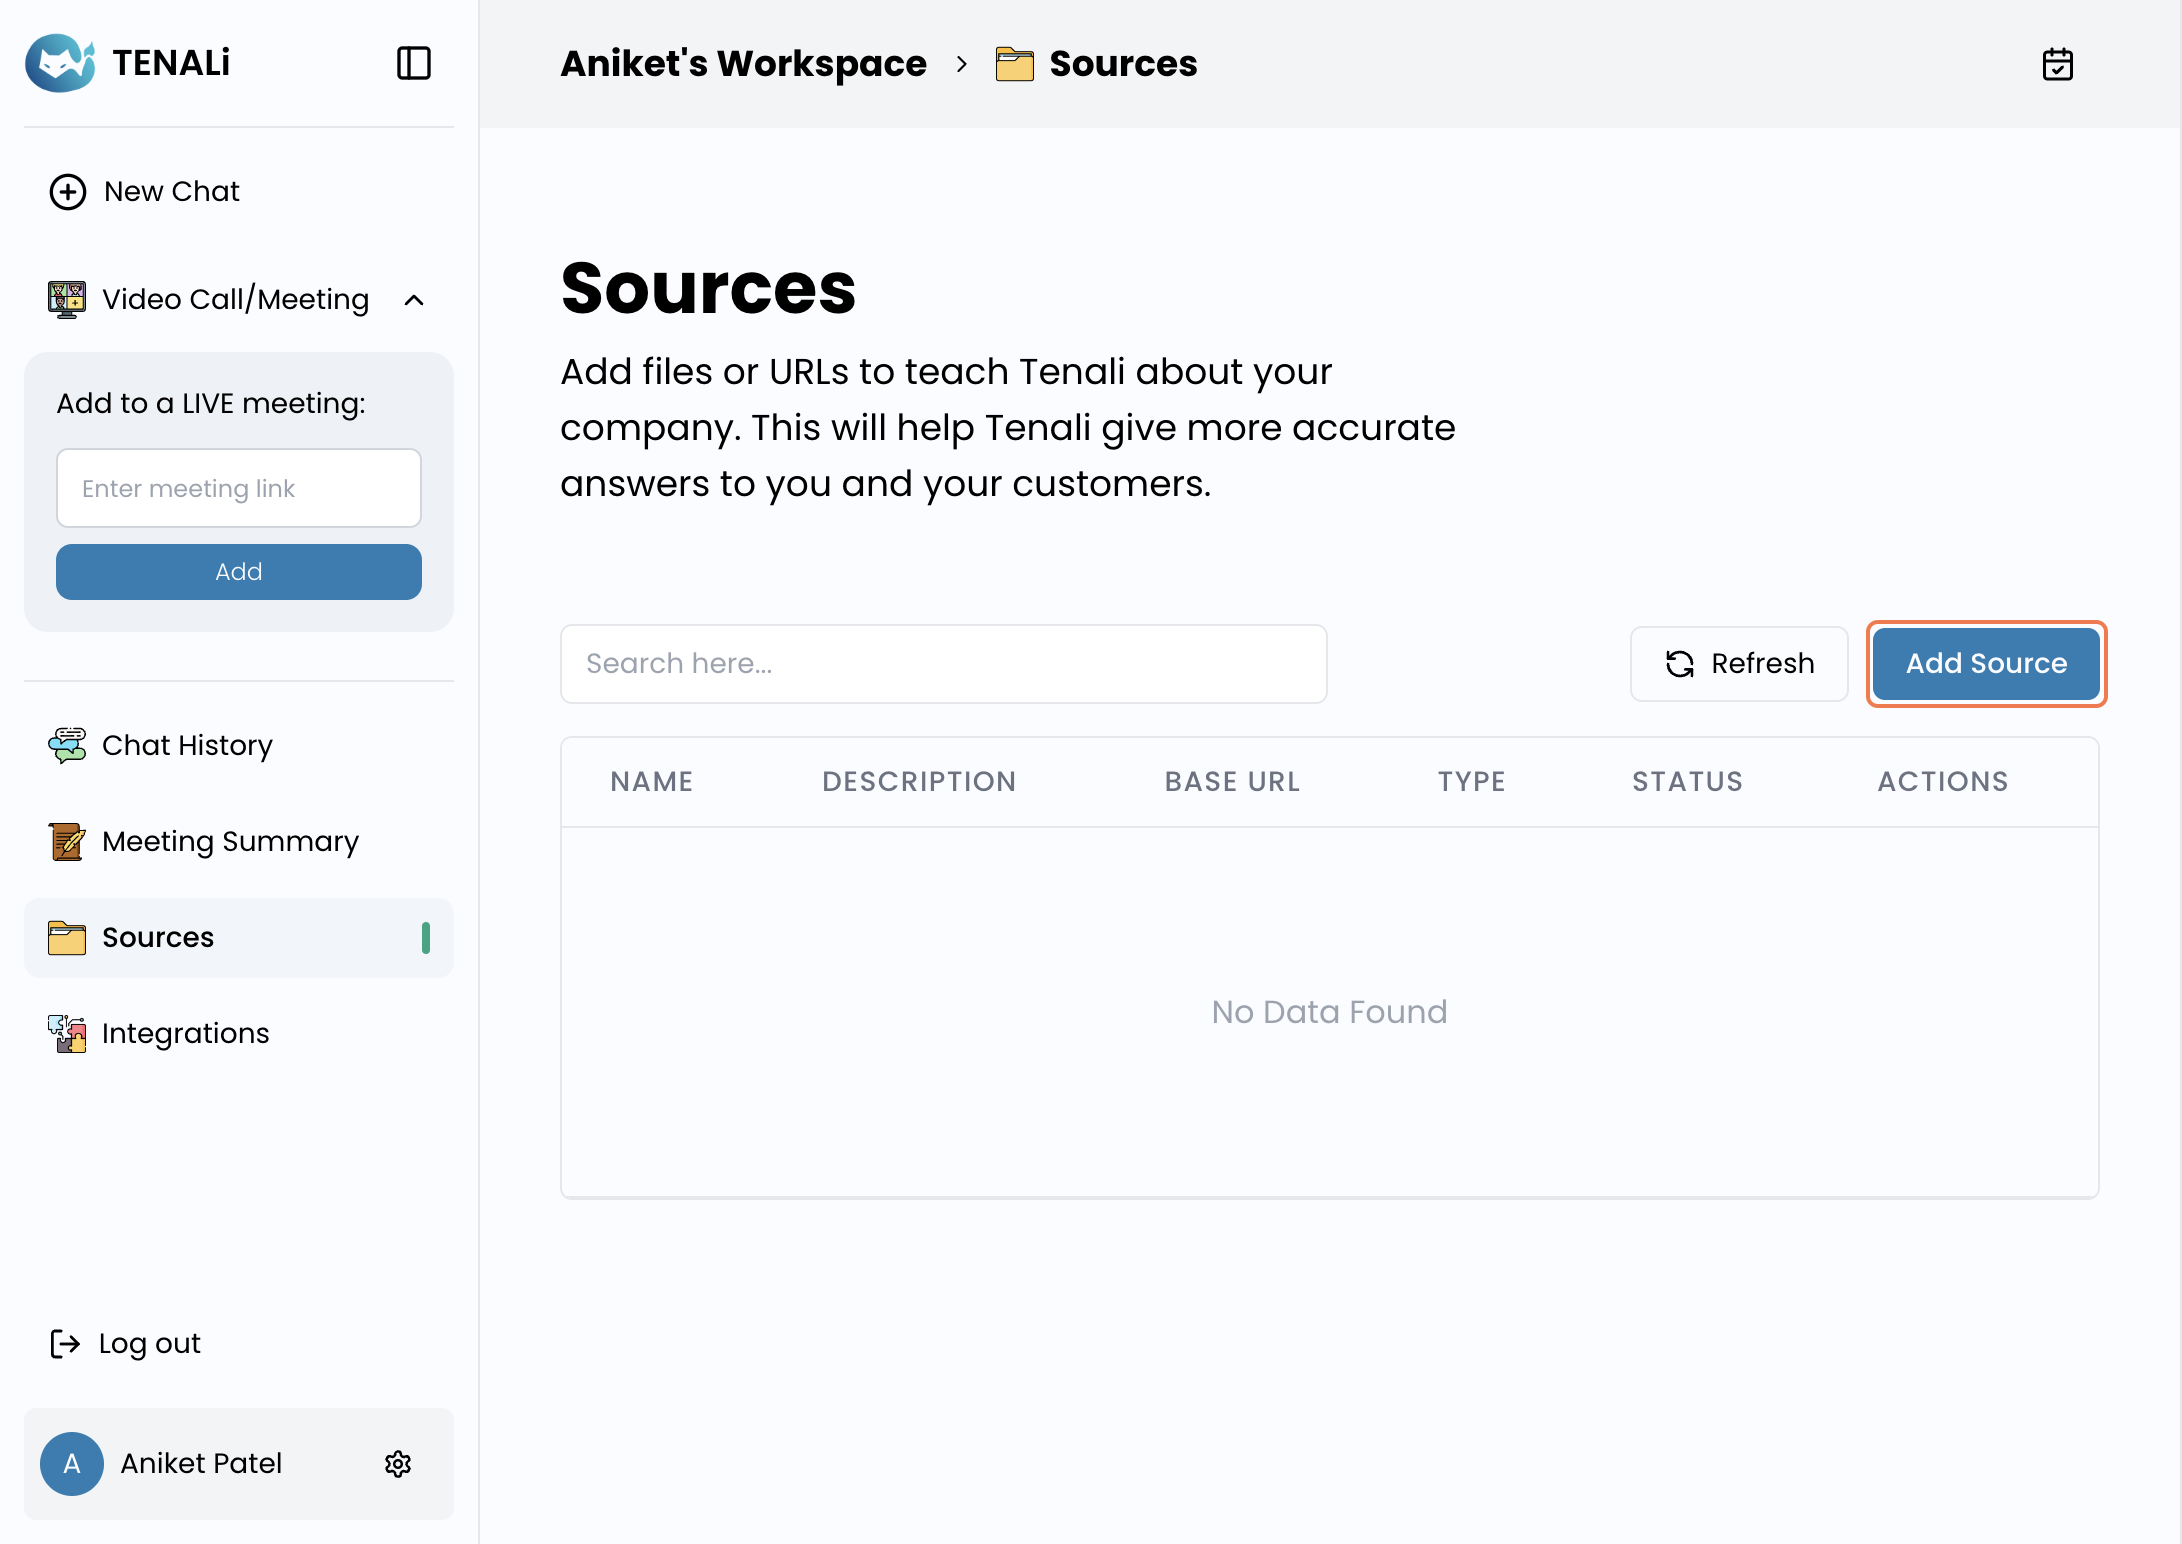
Task: Collapse the Video Call/Meeting chevron
Action: [x=414, y=300]
